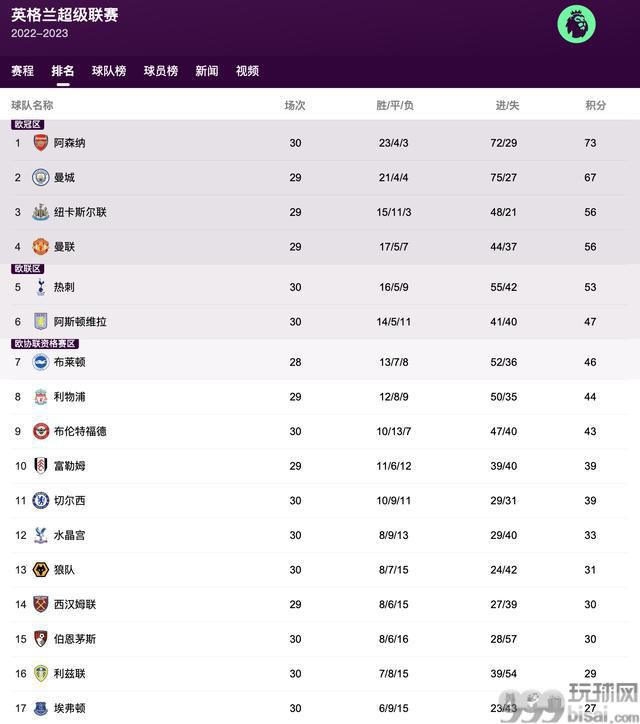Screen dimensions: 640x724
Task: Click the Wolves (狼队) club crest
Action: click(x=41, y=570)
